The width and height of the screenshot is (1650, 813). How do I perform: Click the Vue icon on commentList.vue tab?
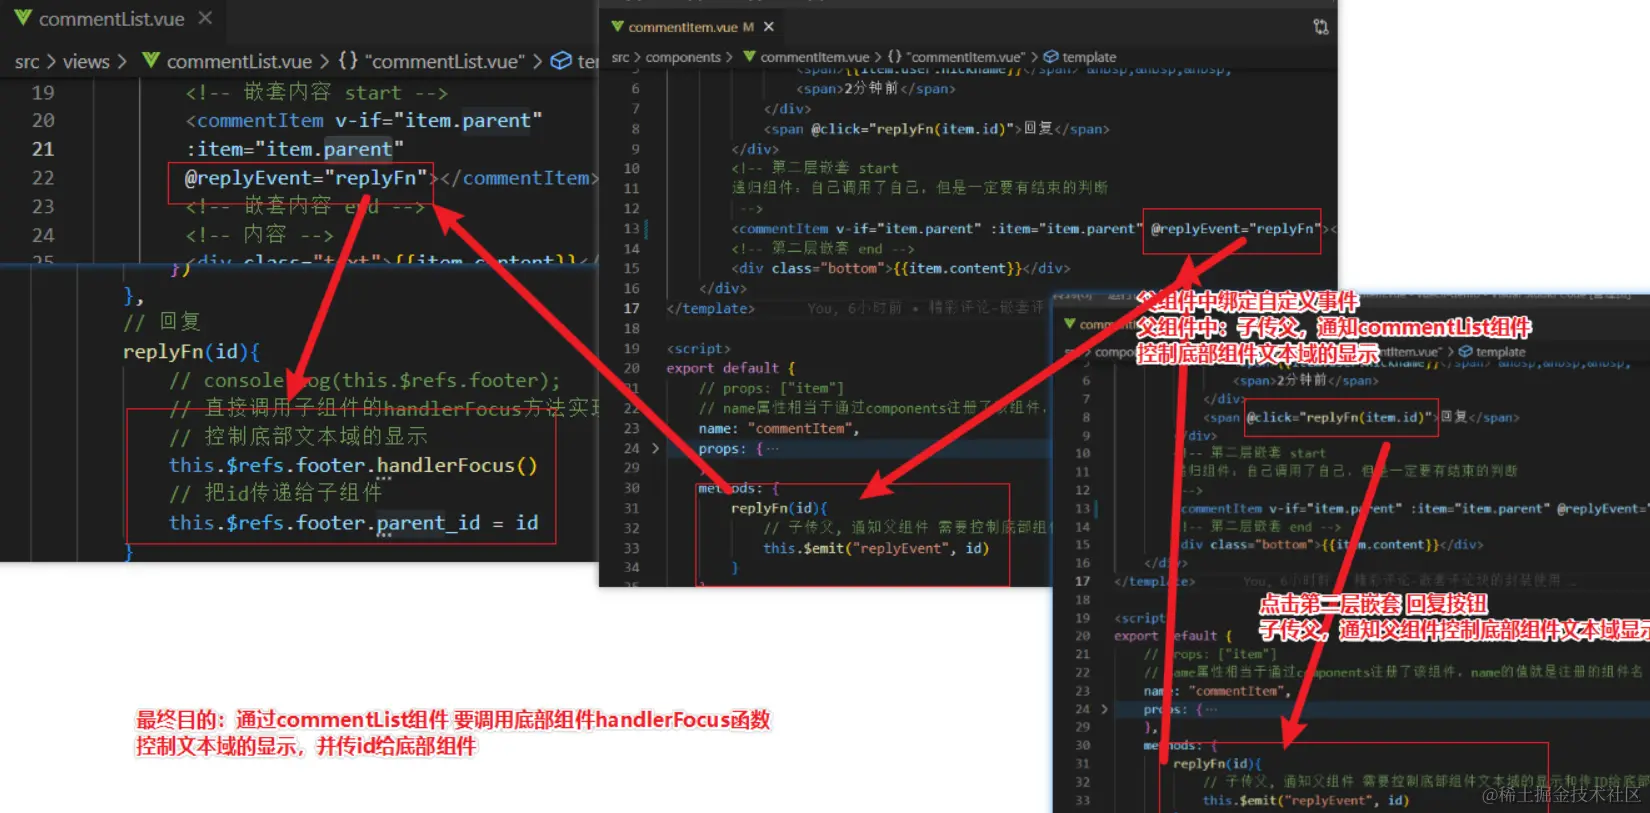click(x=22, y=18)
